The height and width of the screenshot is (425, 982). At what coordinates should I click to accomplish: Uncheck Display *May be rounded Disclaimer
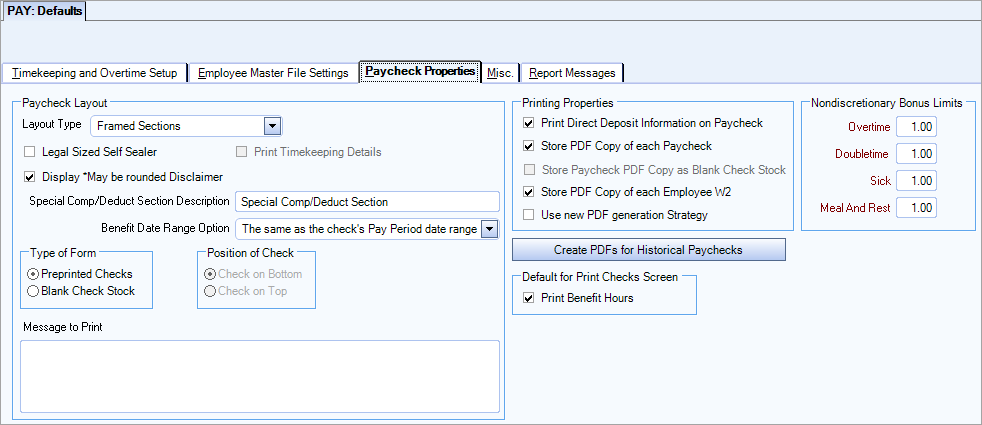(30, 177)
